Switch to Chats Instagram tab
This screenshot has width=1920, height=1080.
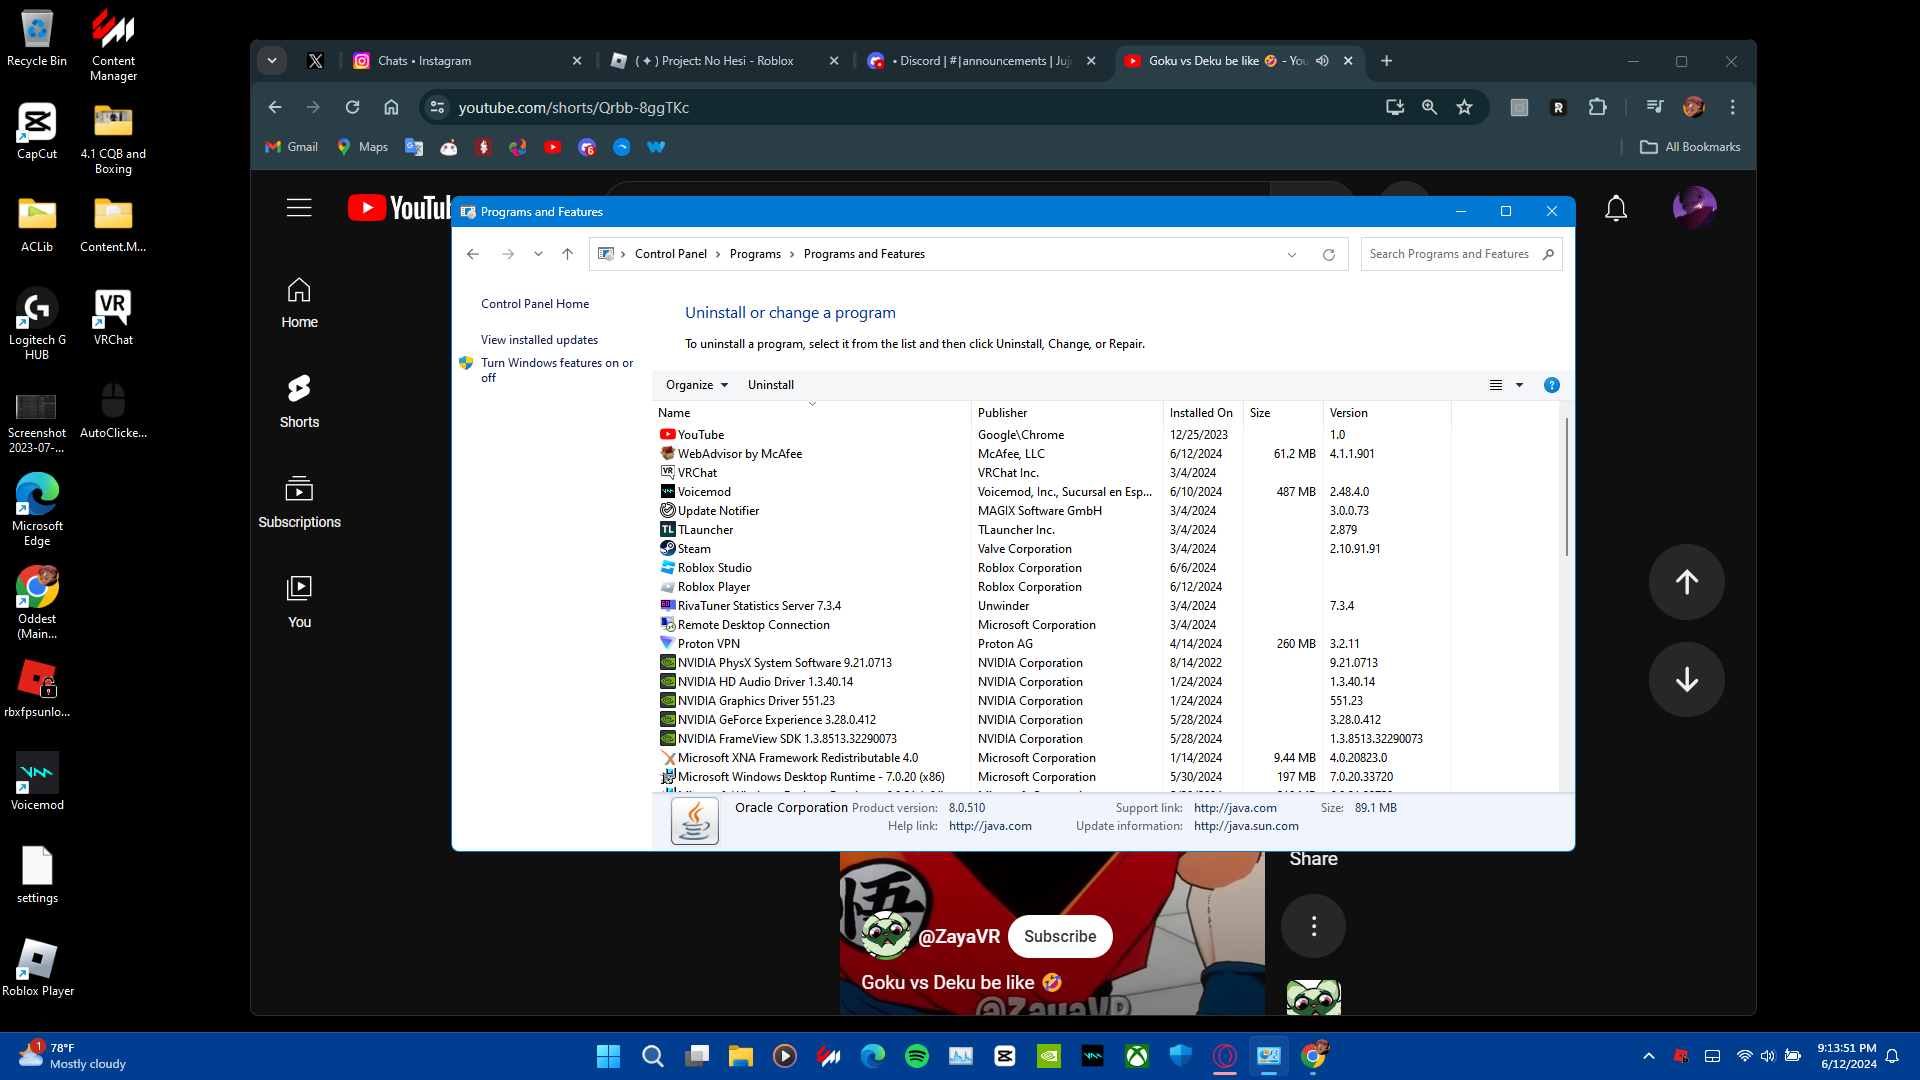(424, 61)
